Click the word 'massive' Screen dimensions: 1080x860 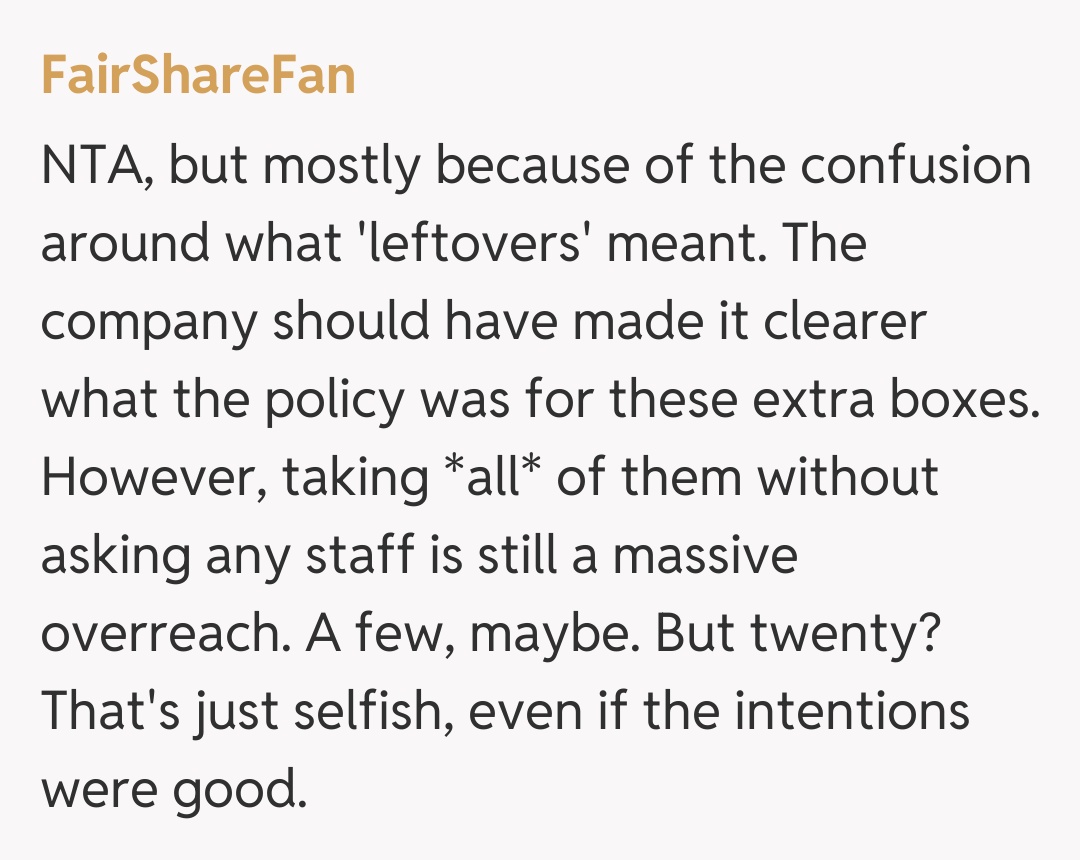(x=705, y=555)
